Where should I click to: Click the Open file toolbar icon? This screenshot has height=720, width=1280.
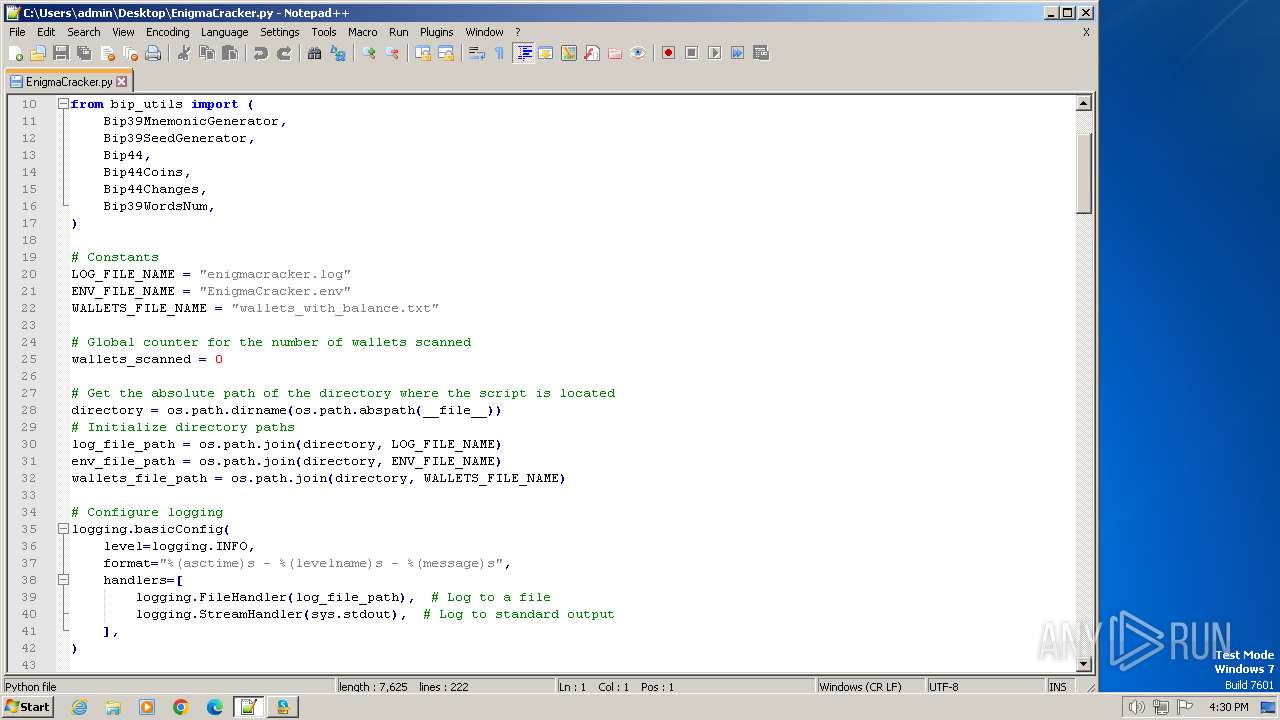tap(38, 53)
